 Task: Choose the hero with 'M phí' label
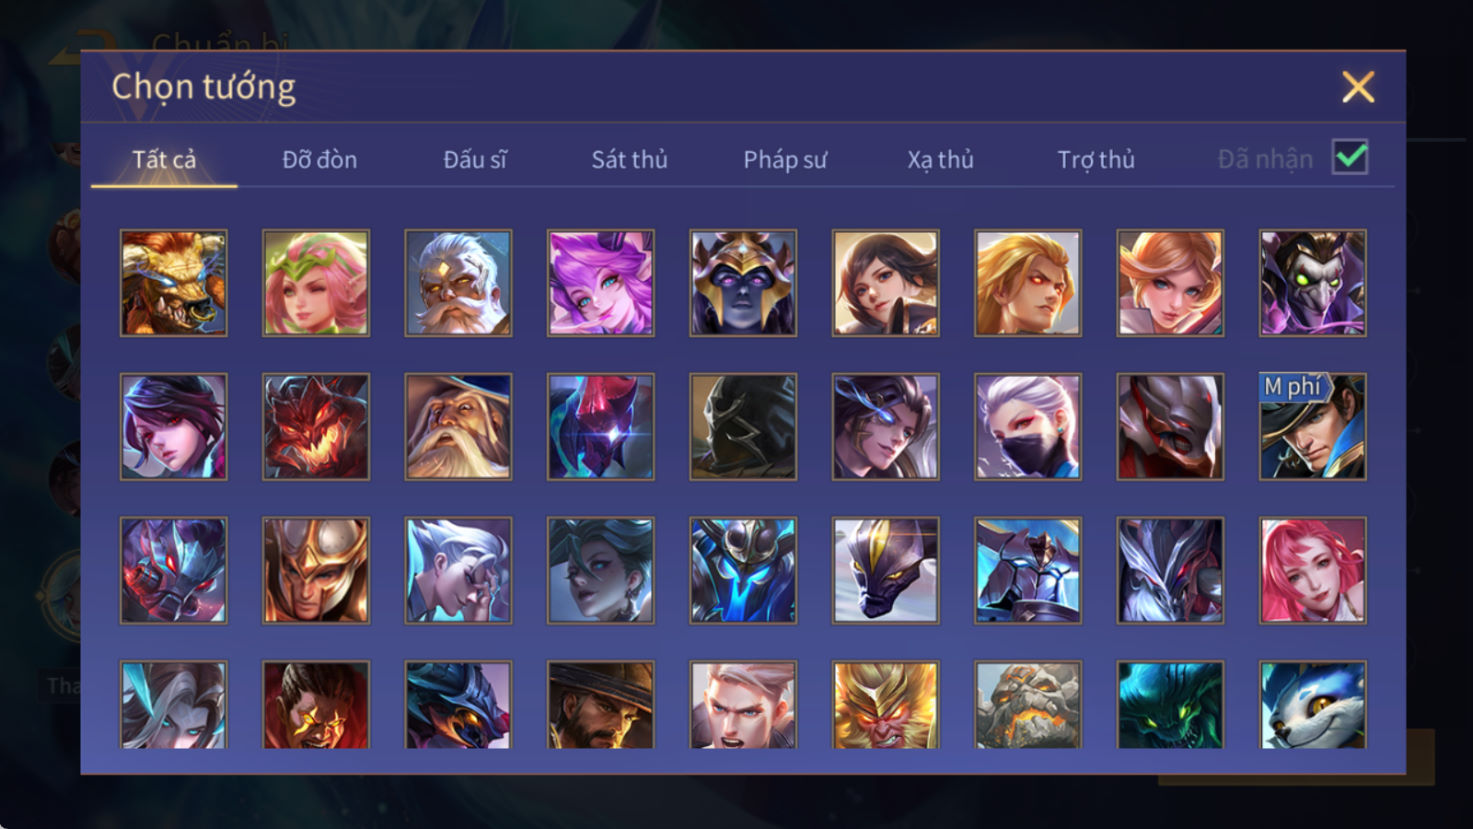pyautogui.click(x=1313, y=427)
